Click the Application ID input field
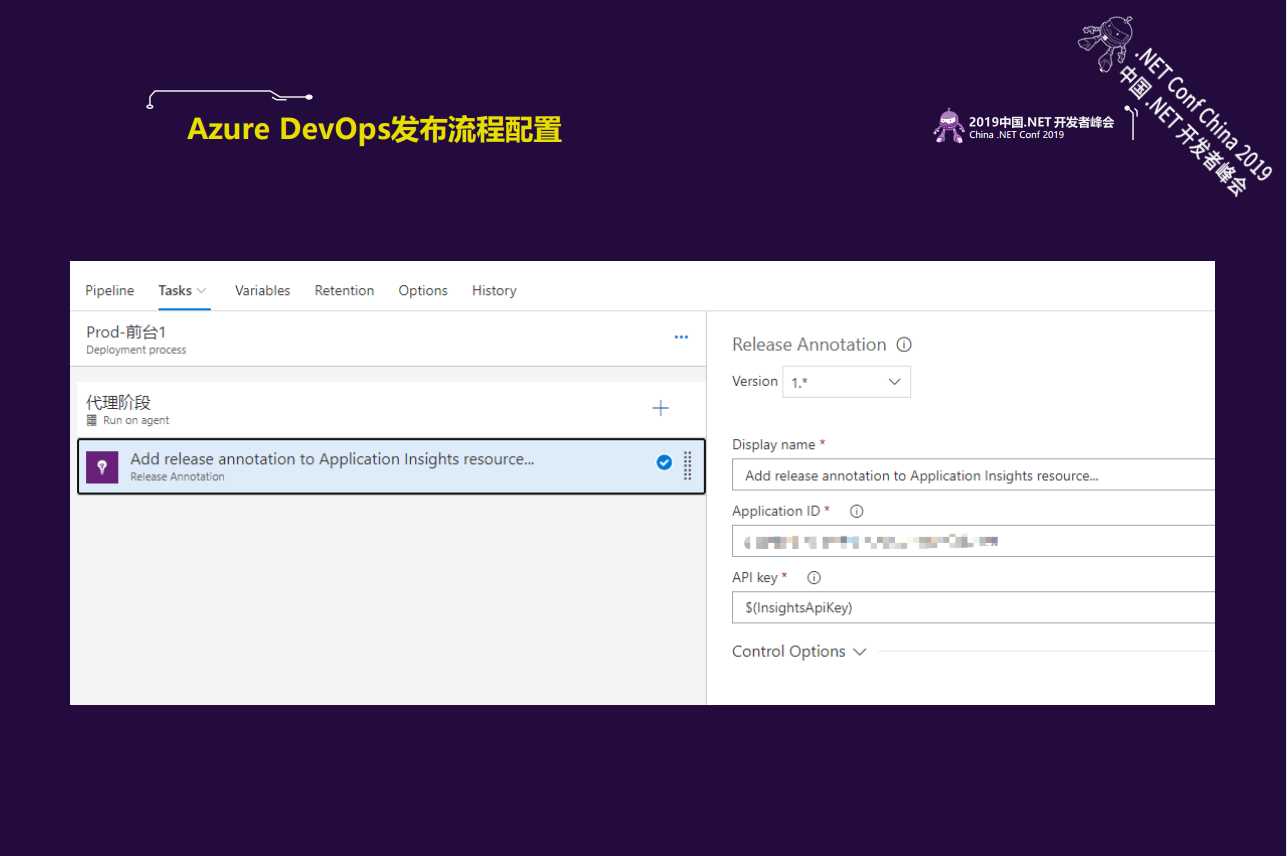 pos(973,541)
